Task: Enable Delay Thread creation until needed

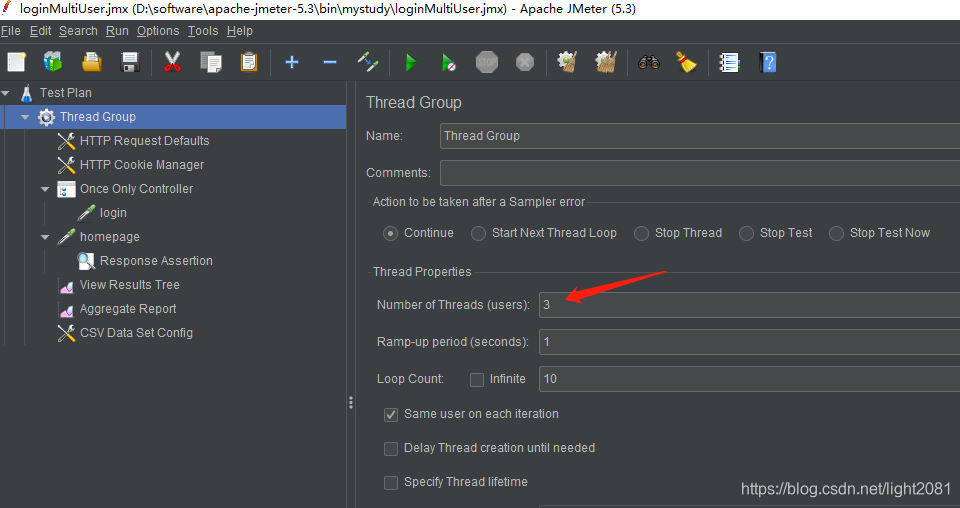Action: click(391, 449)
